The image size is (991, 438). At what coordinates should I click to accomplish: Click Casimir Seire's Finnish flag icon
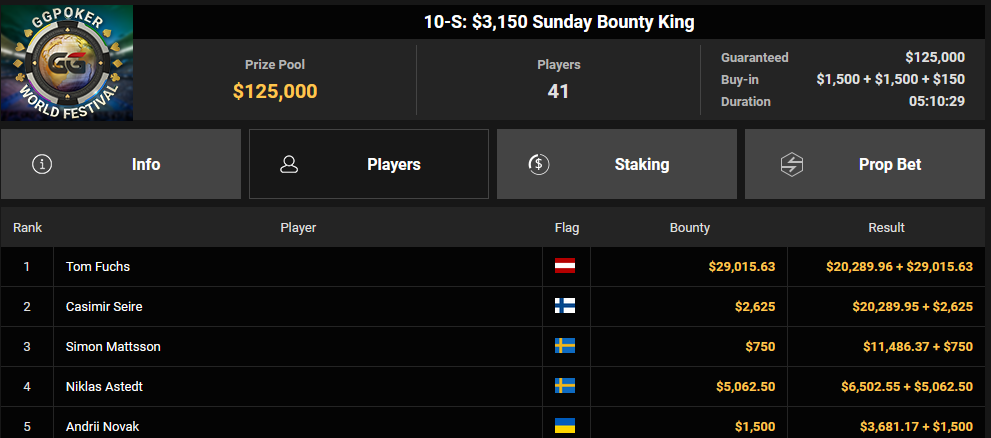coord(565,307)
